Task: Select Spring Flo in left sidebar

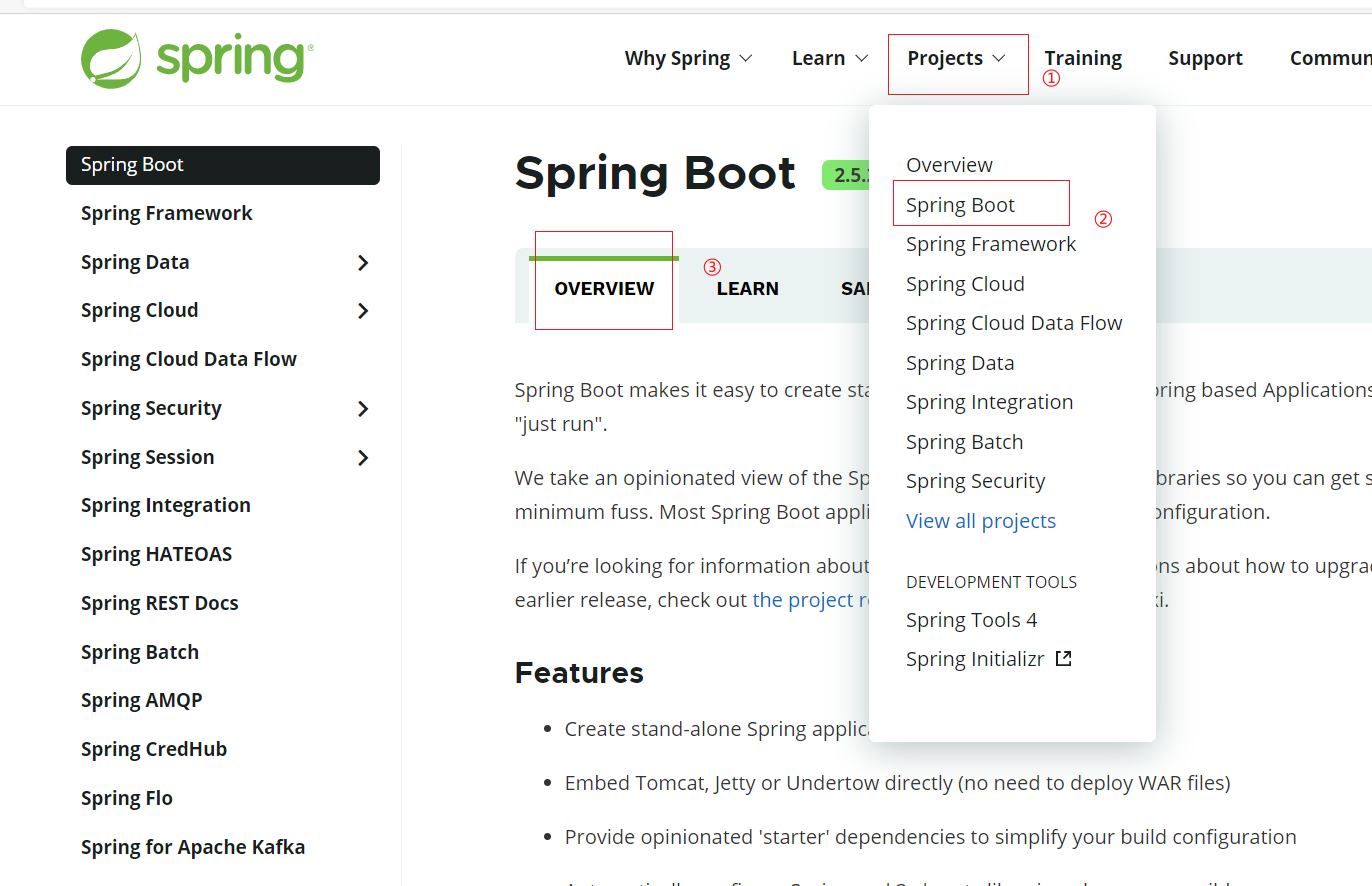Action: point(127,798)
